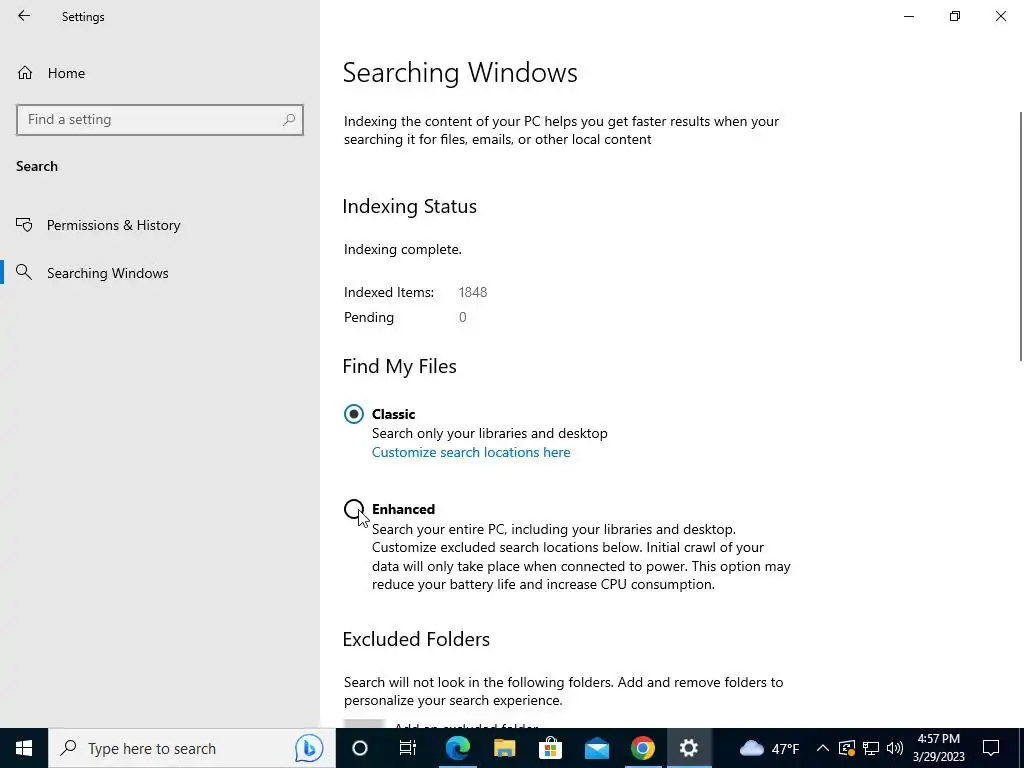The height and width of the screenshot is (768, 1024).
Task: Open the volume speaker tray icon
Action: click(895, 748)
